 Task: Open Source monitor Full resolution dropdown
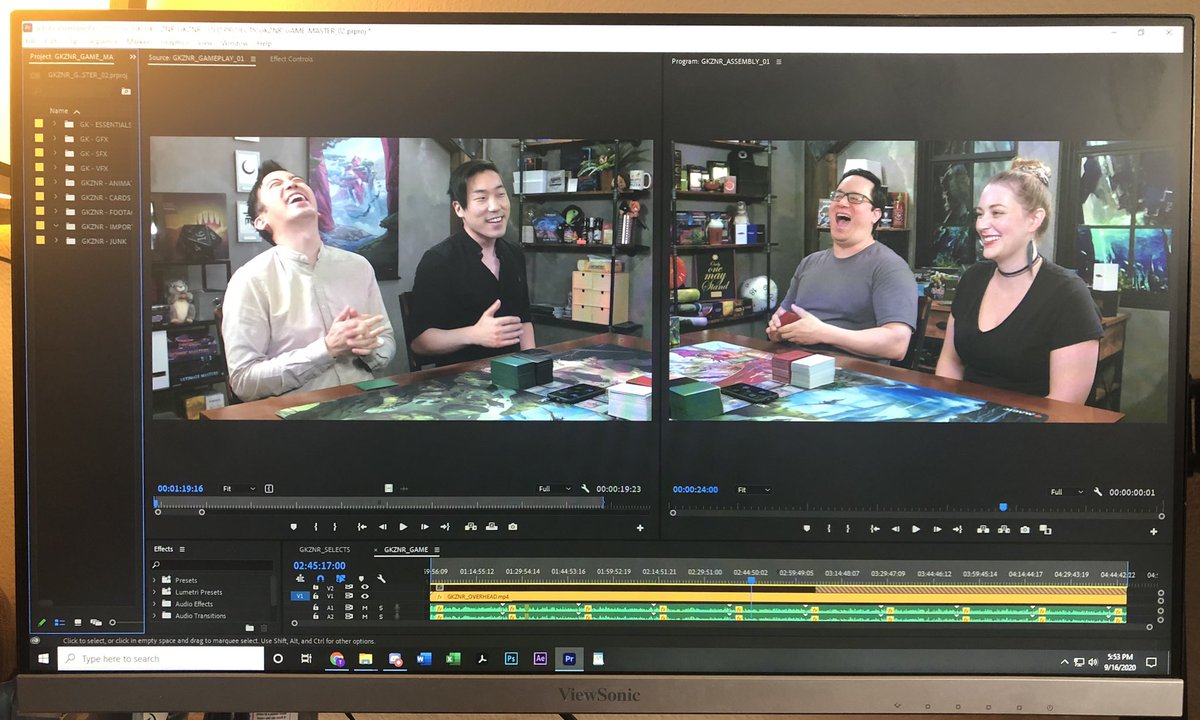[553, 489]
